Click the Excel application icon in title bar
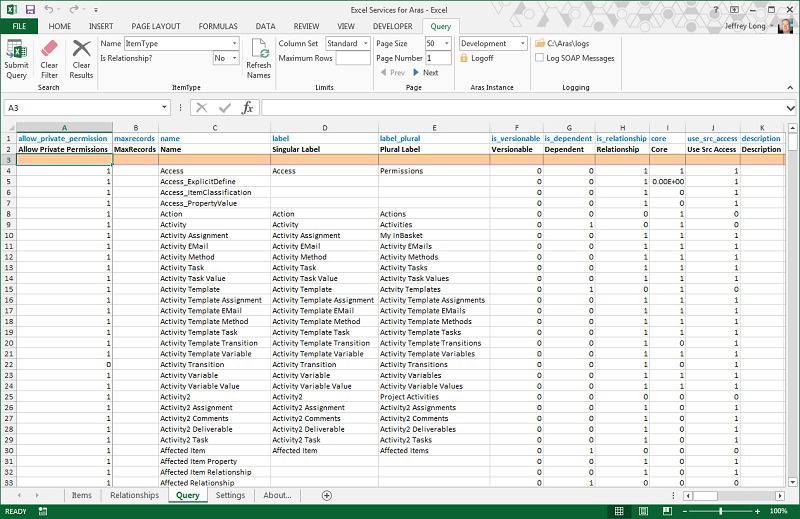This screenshot has height=519, width=800. (11, 9)
